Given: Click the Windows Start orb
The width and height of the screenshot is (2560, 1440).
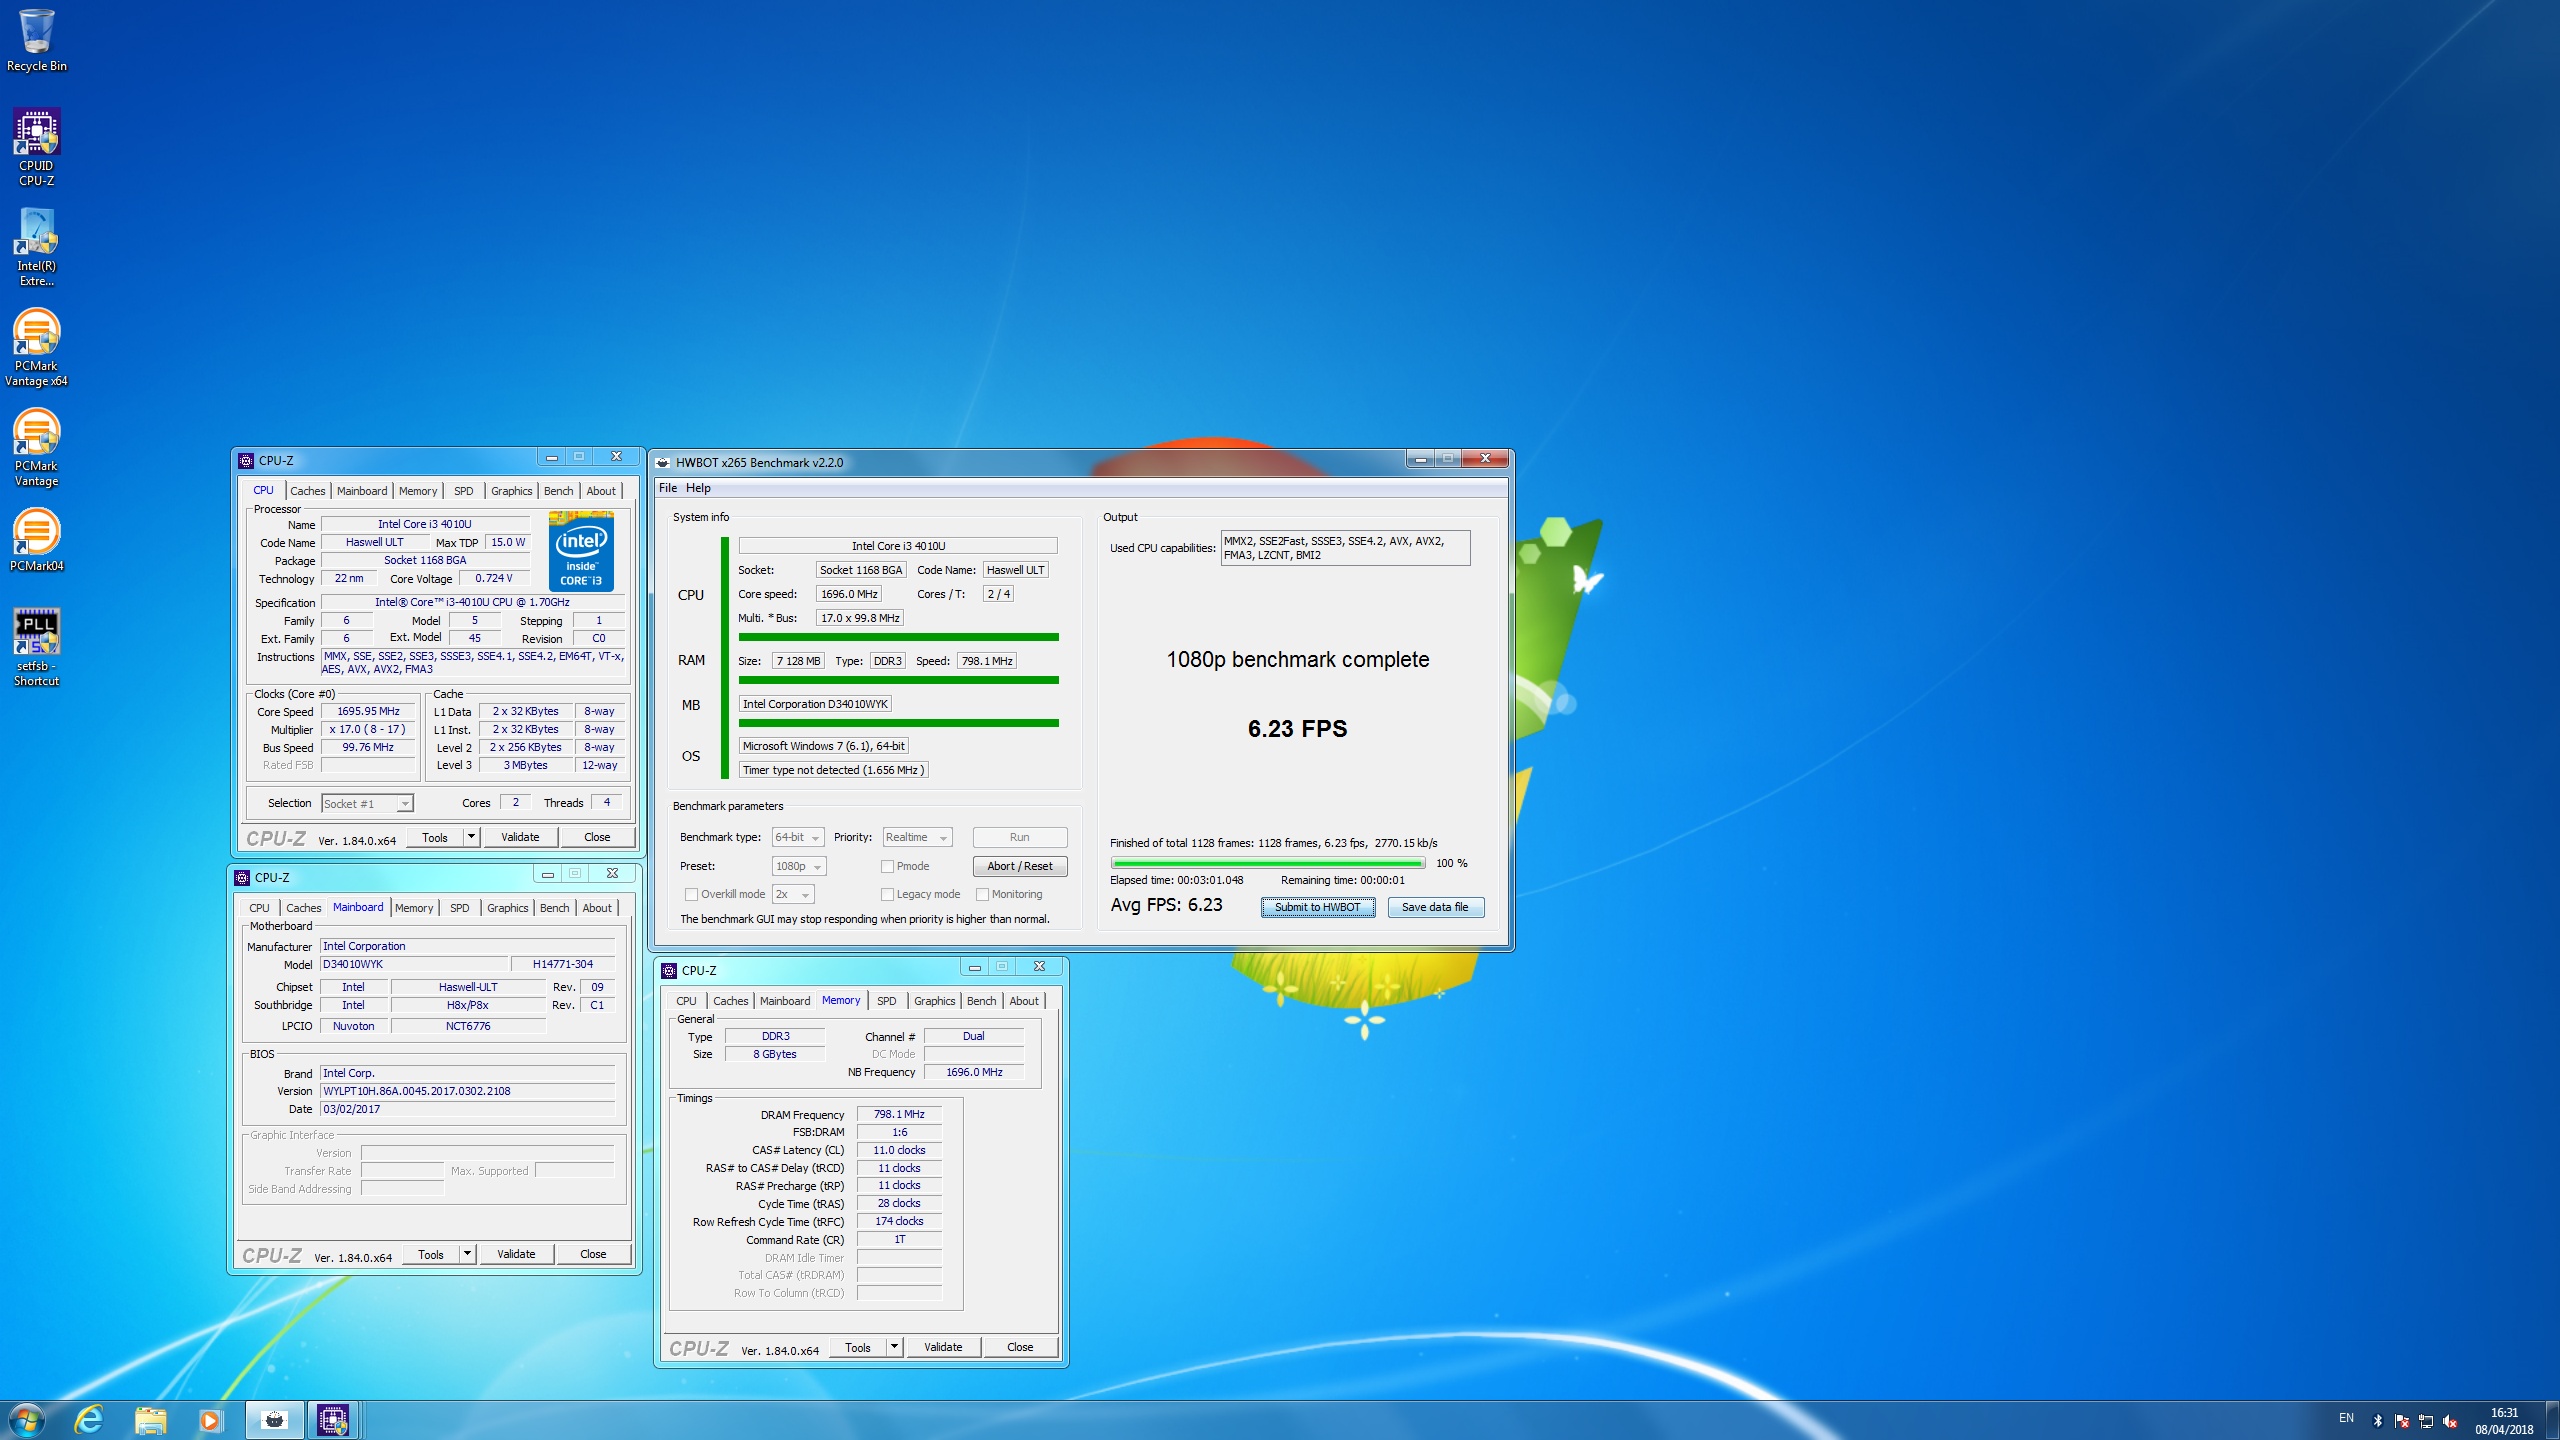Looking at the screenshot, I should pos(26,1419).
